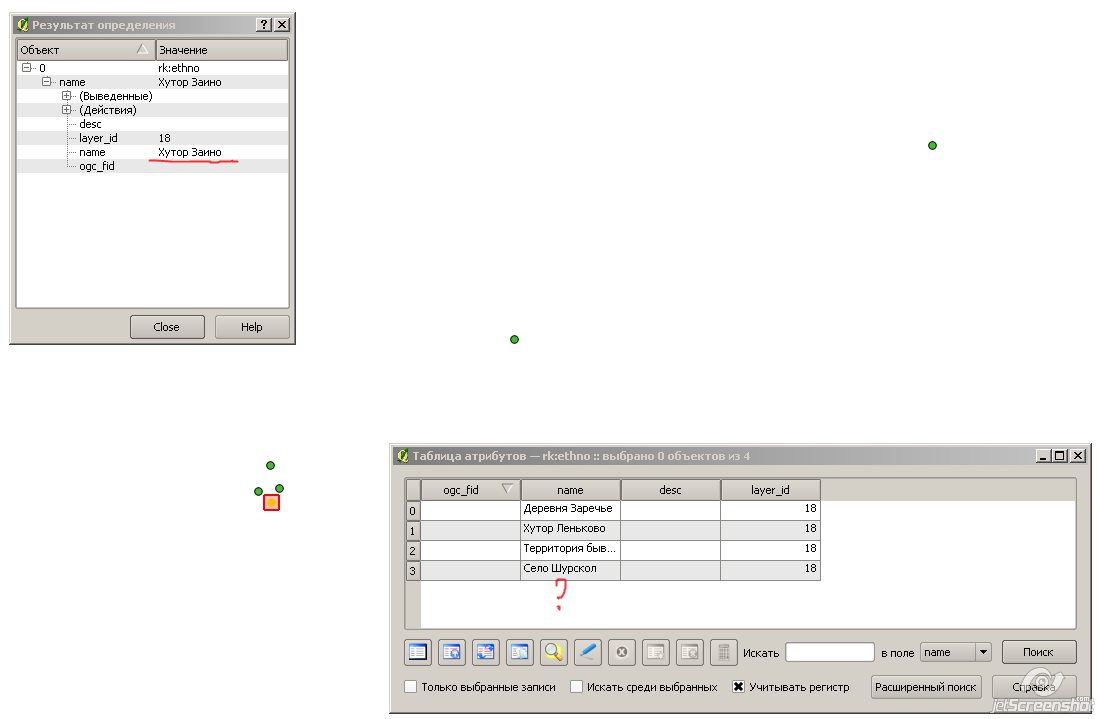Click the Invert selection icon

coord(485,652)
